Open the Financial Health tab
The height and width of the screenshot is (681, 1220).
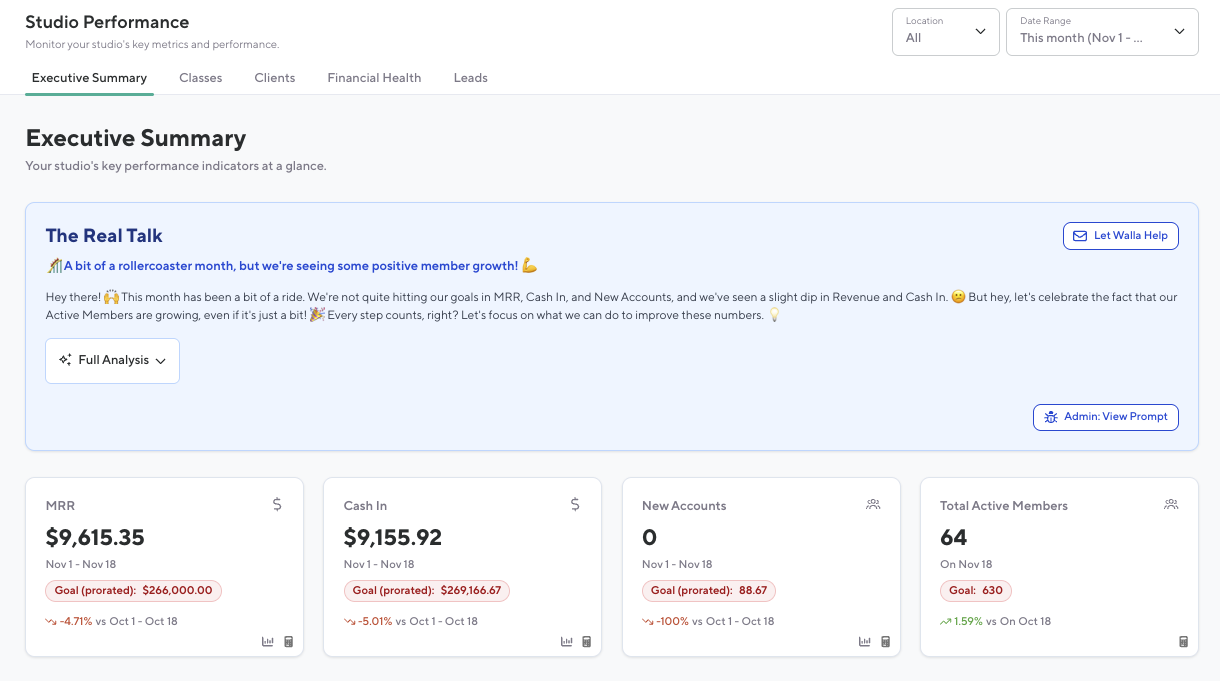374,78
